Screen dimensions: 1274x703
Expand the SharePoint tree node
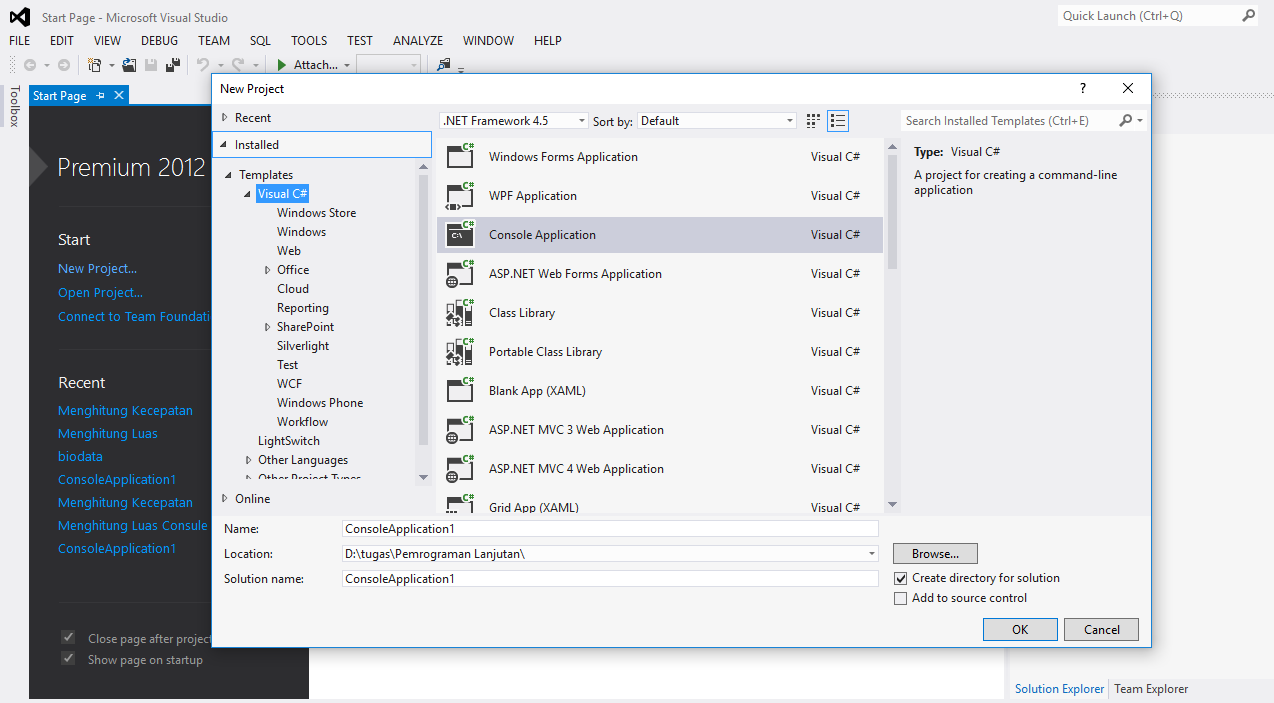pos(268,327)
